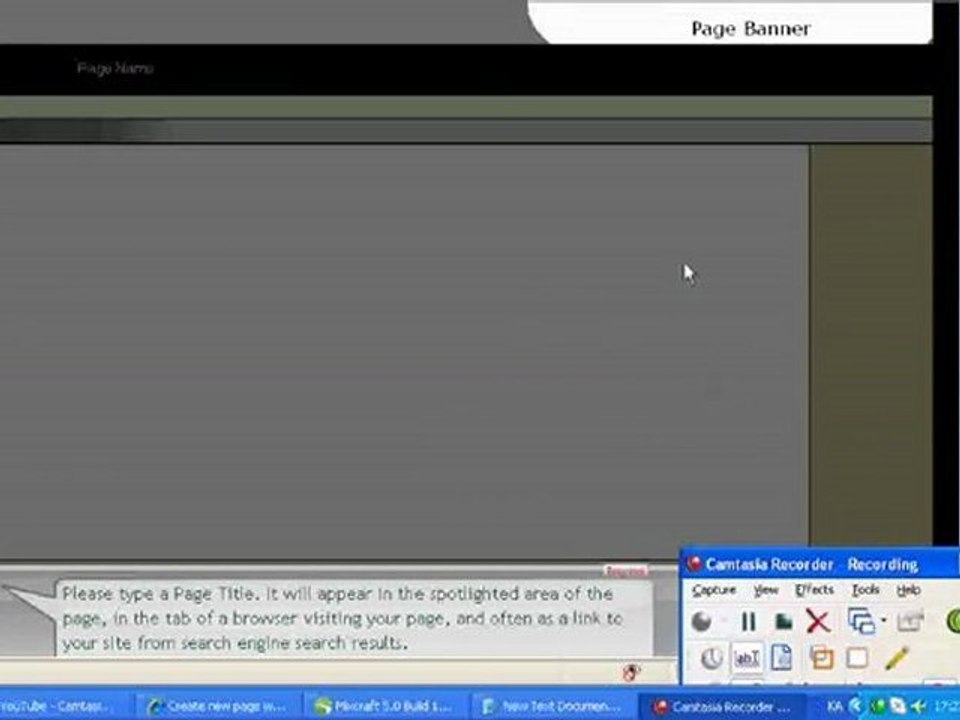
Task: Click the KA language indicator in tray
Action: [x=834, y=706]
